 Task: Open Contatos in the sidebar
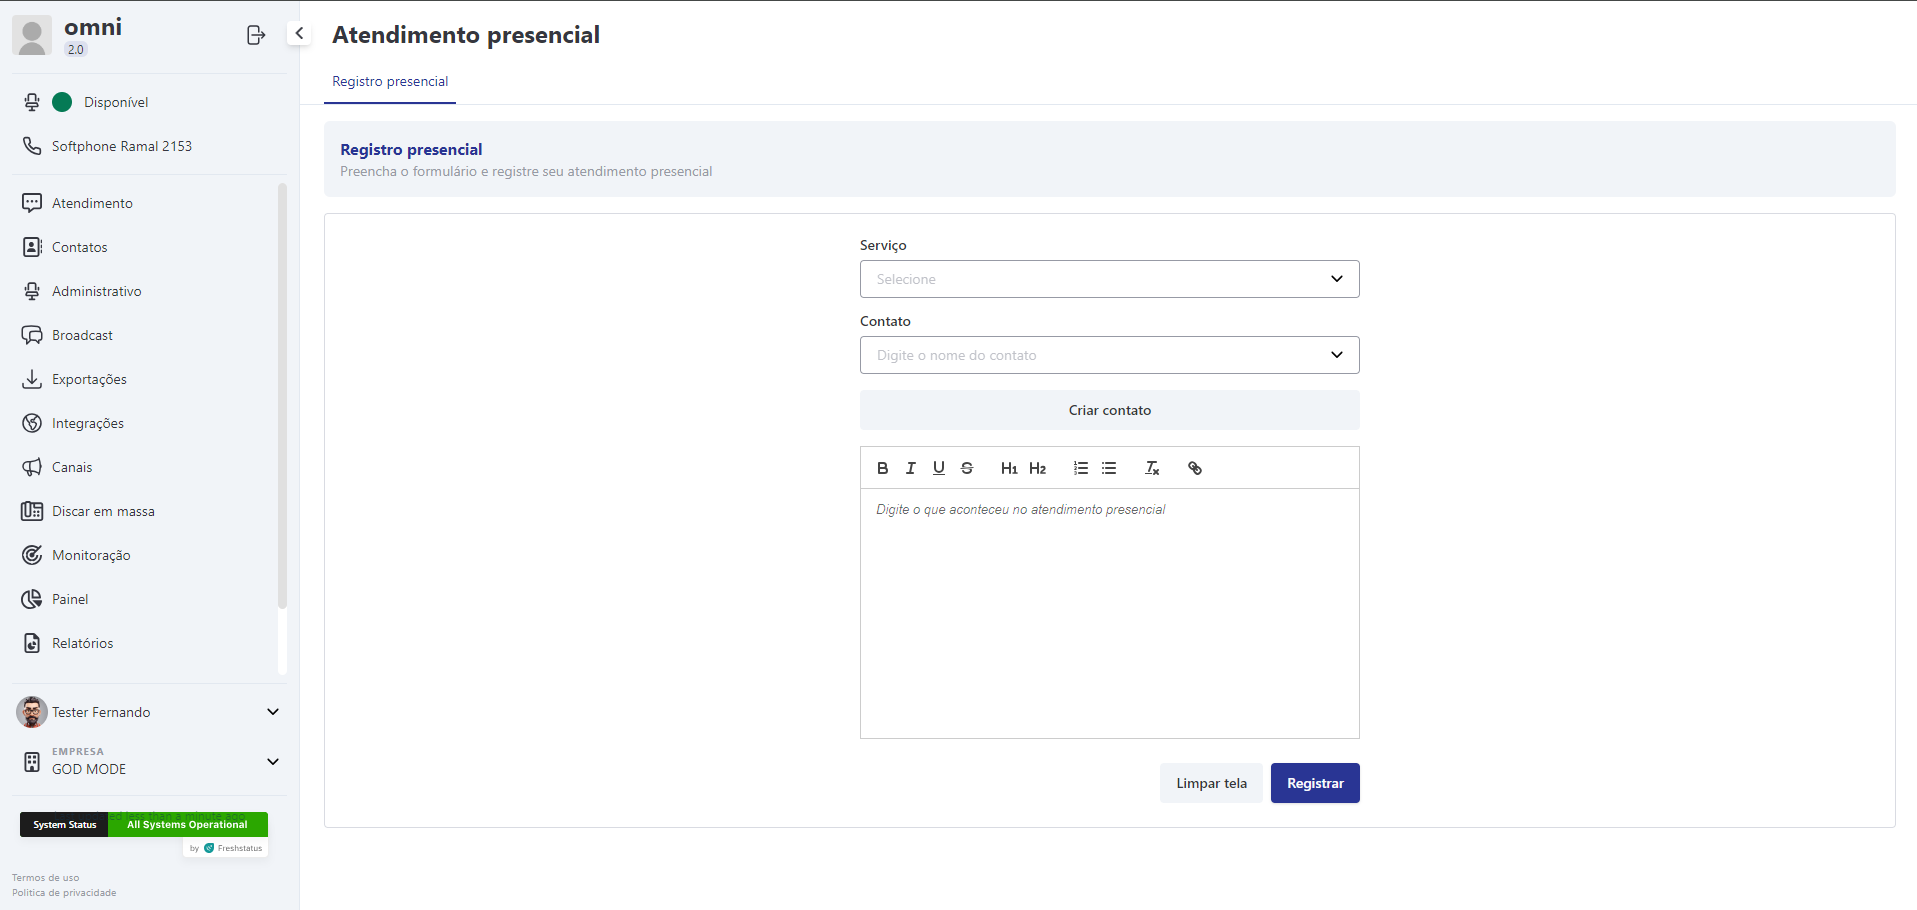80,247
